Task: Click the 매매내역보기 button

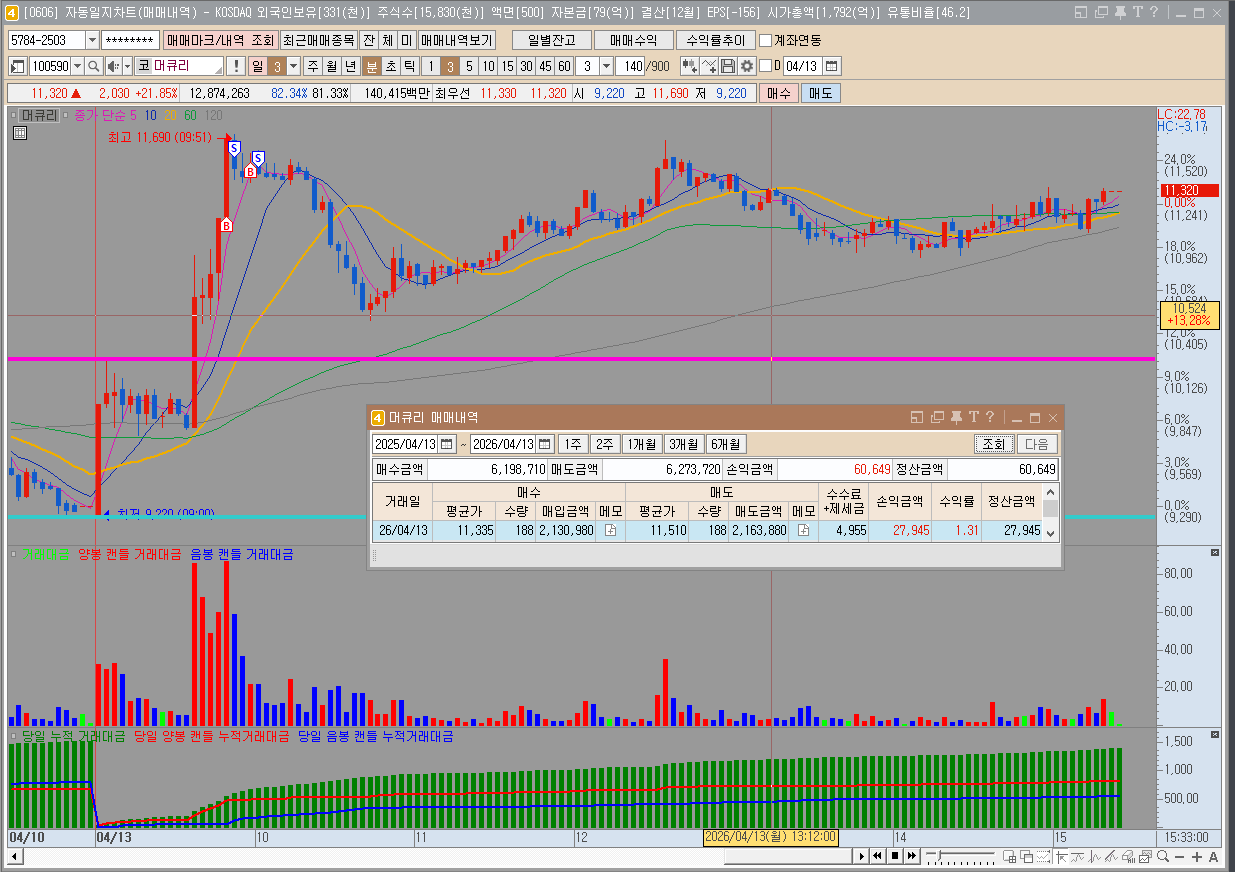Action: [x=455, y=40]
